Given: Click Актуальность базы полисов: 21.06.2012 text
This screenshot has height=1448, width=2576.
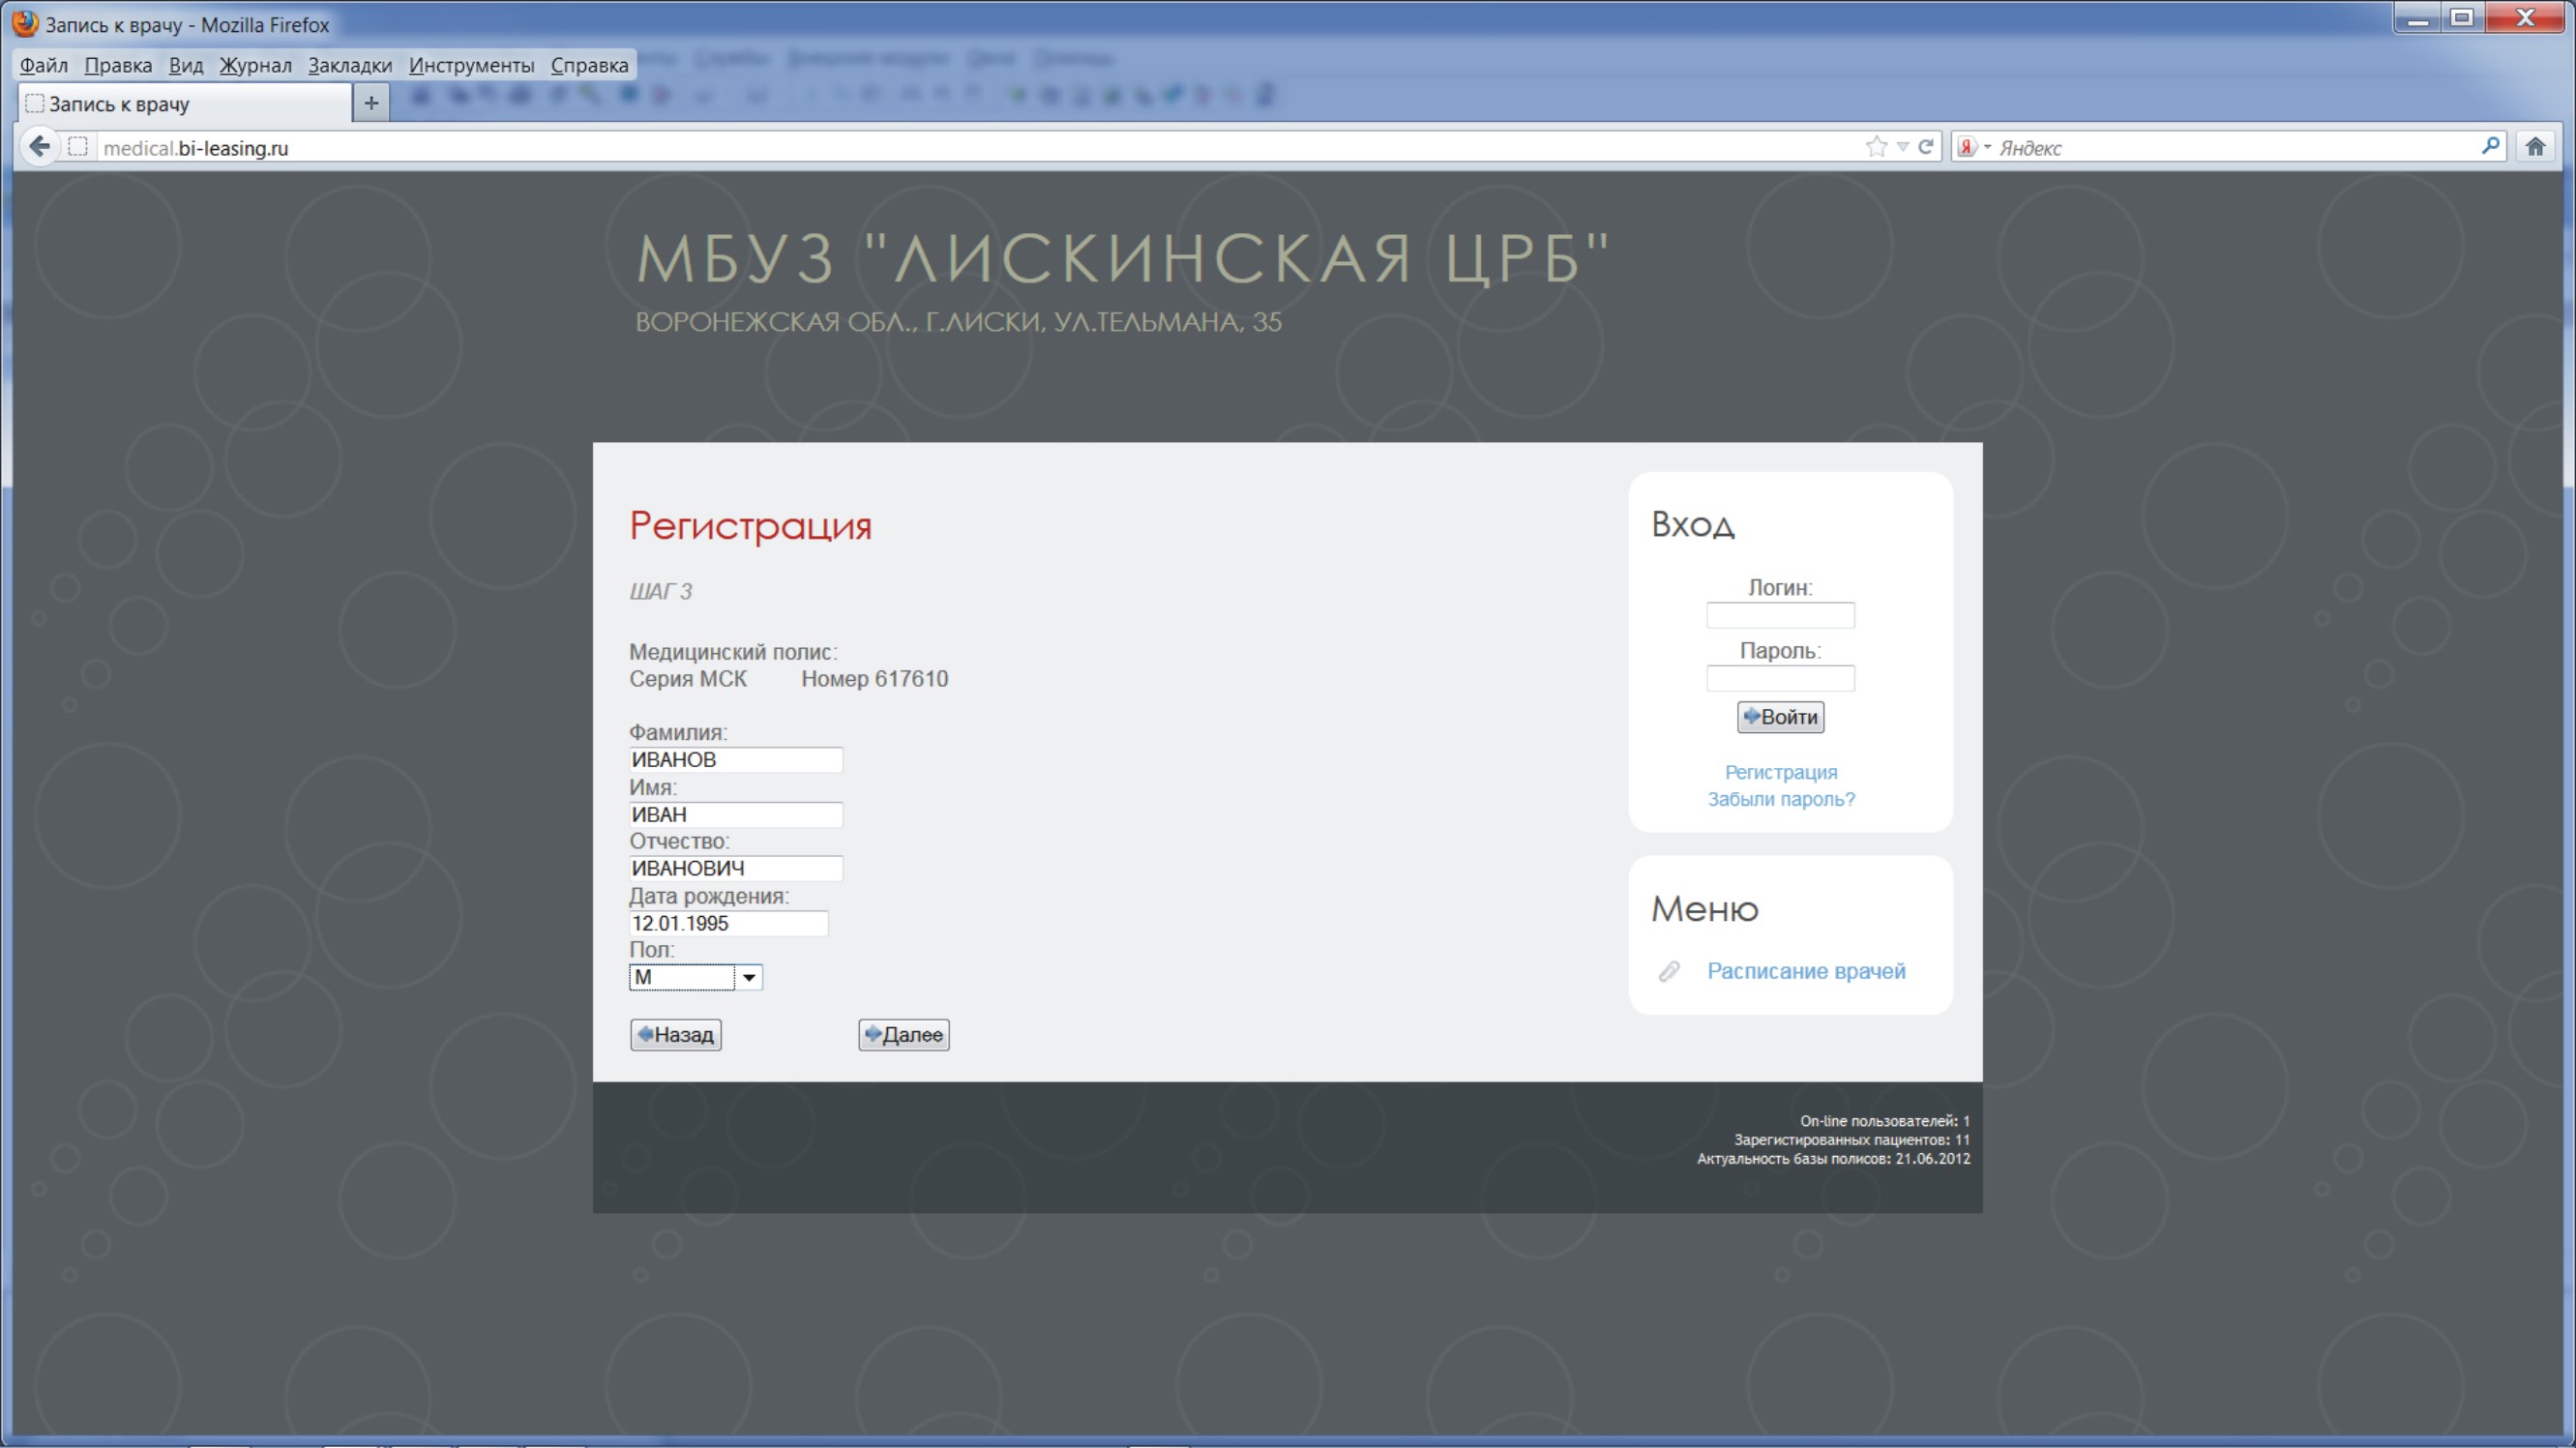Looking at the screenshot, I should coord(1833,1159).
